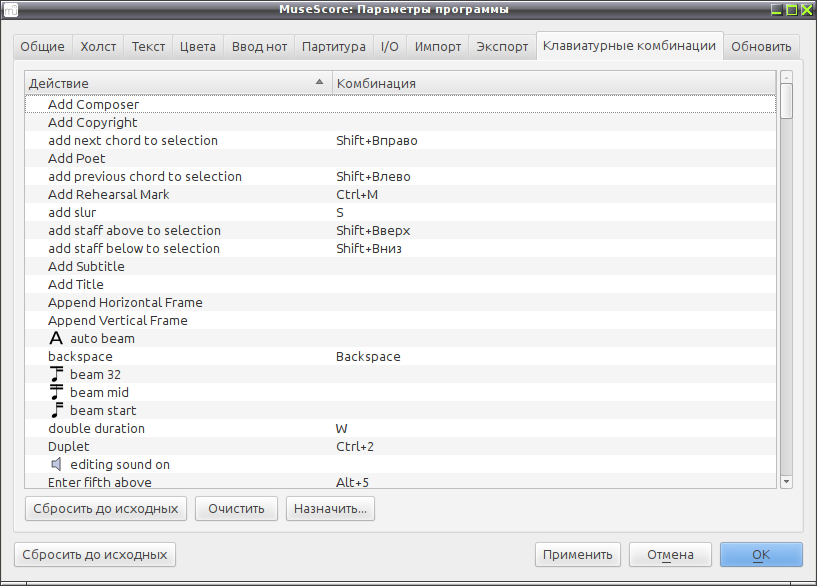Click the vertical scrollbar thumb
The image size is (817, 586).
[786, 101]
